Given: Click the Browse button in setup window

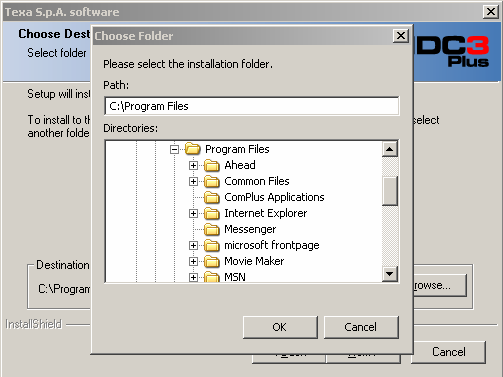Looking at the screenshot, I should click(x=440, y=285).
